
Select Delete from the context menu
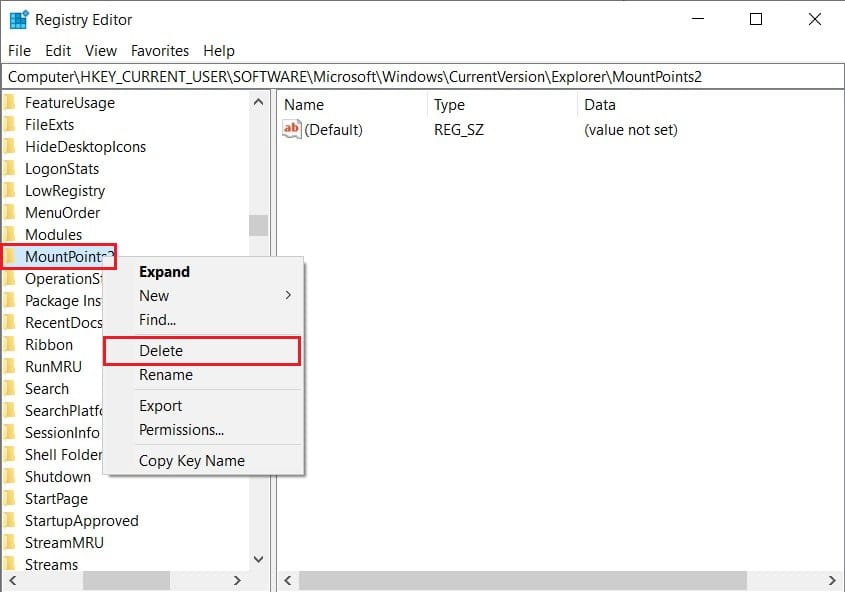coord(165,350)
